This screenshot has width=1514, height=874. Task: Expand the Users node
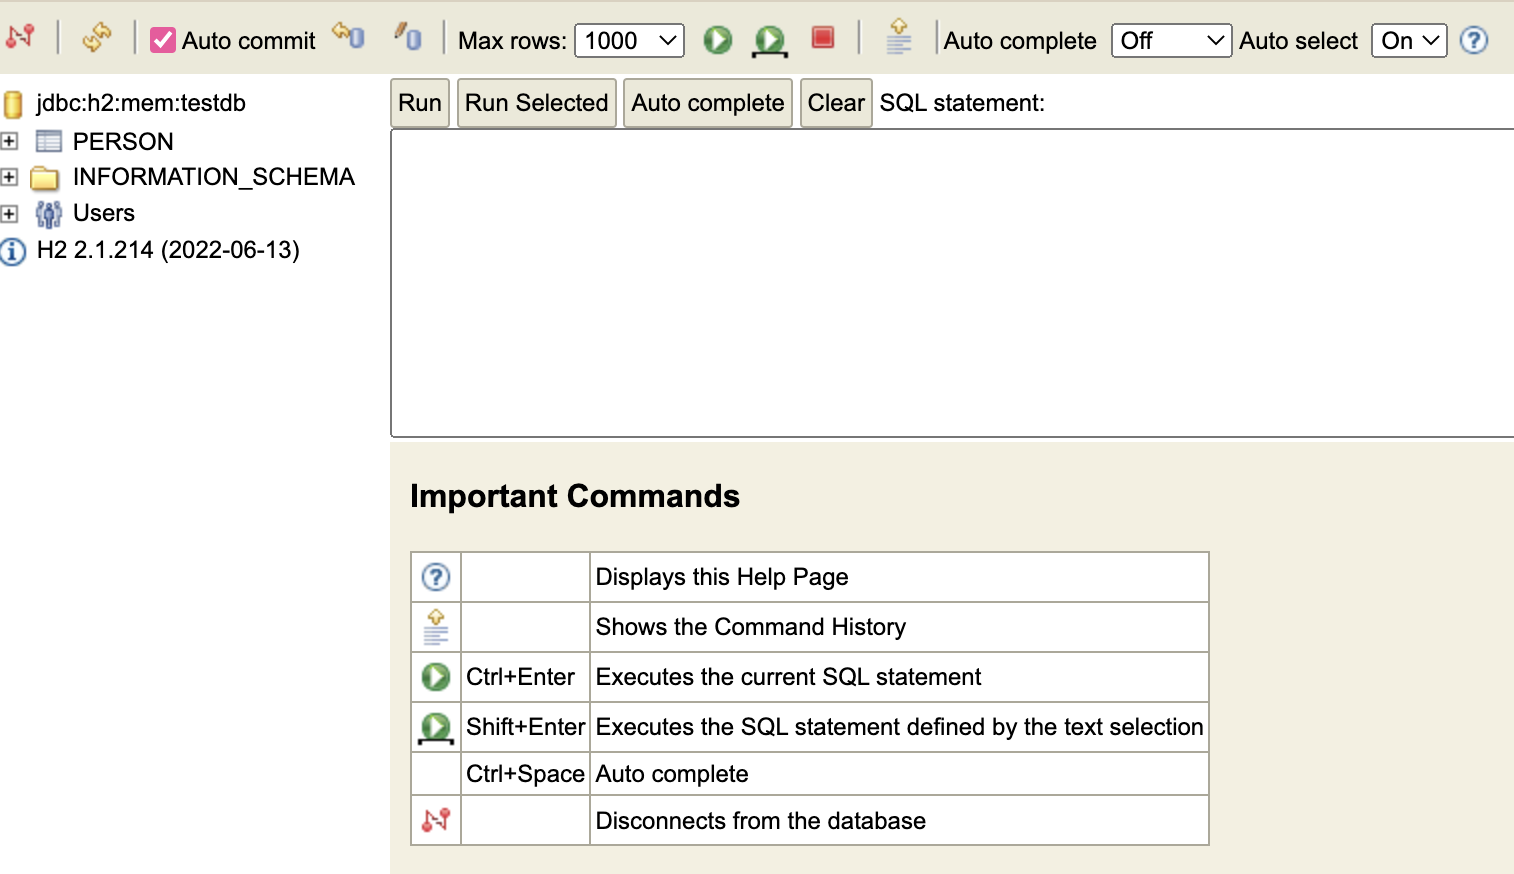click(10, 213)
